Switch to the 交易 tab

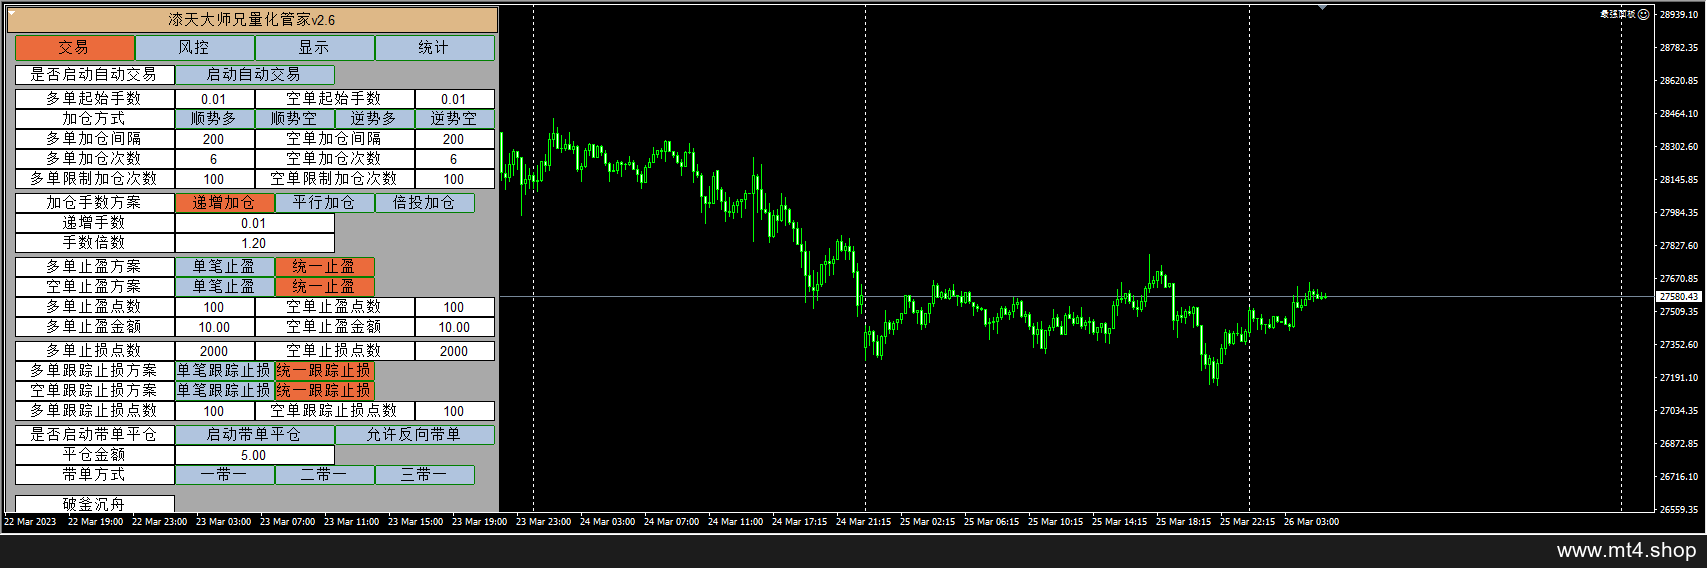(75, 47)
